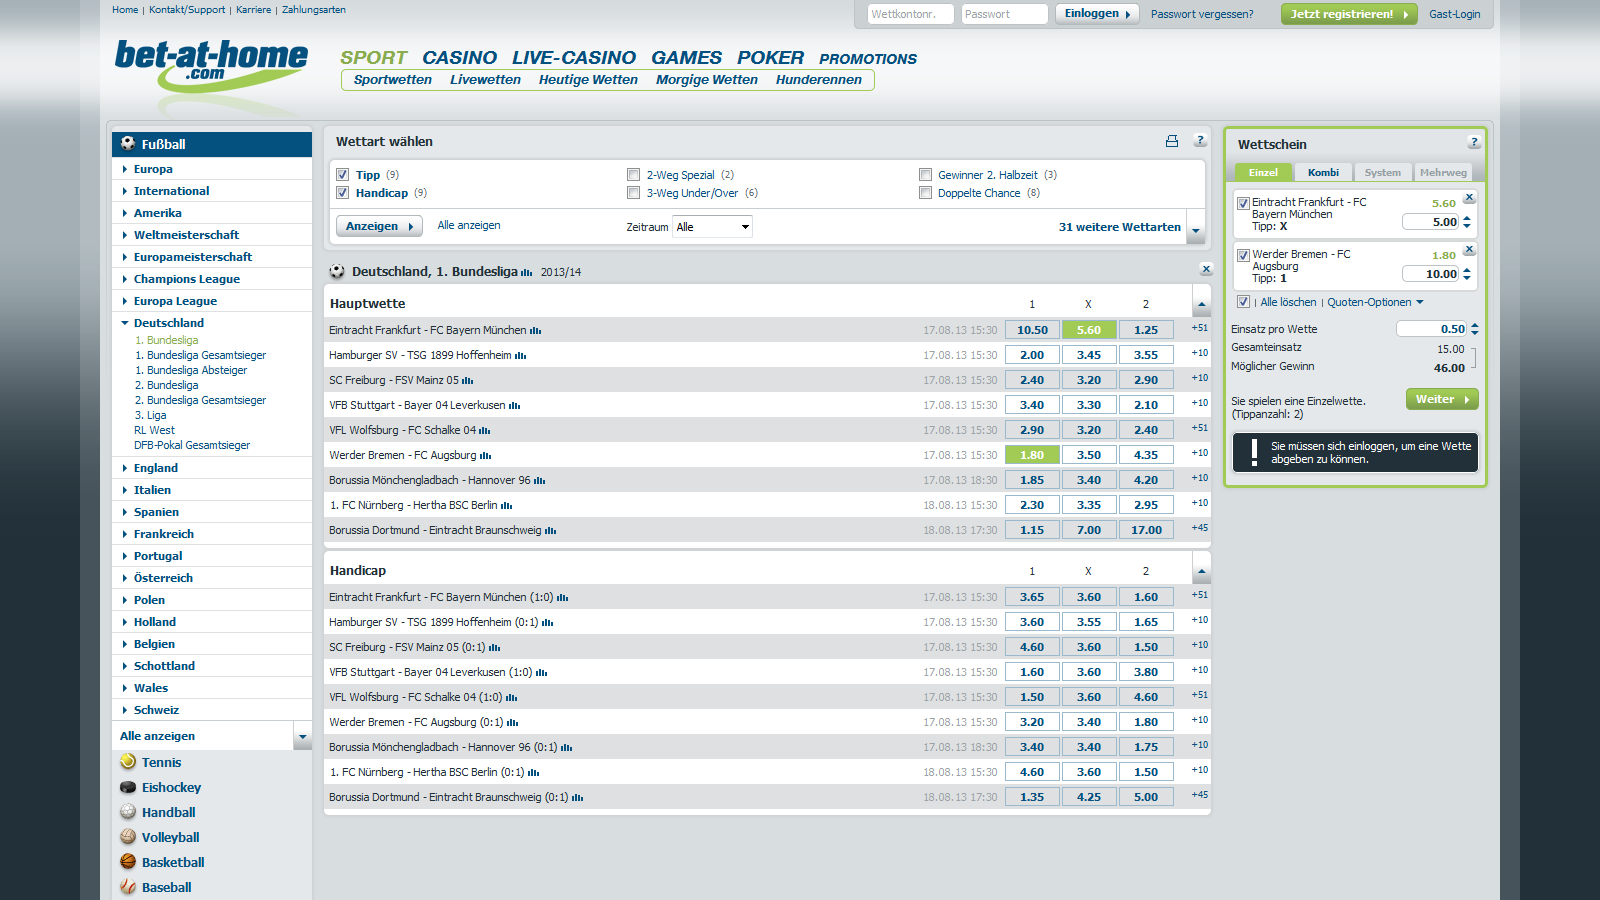Focus the Passwort input field
The image size is (1600, 900).
[x=1004, y=14]
